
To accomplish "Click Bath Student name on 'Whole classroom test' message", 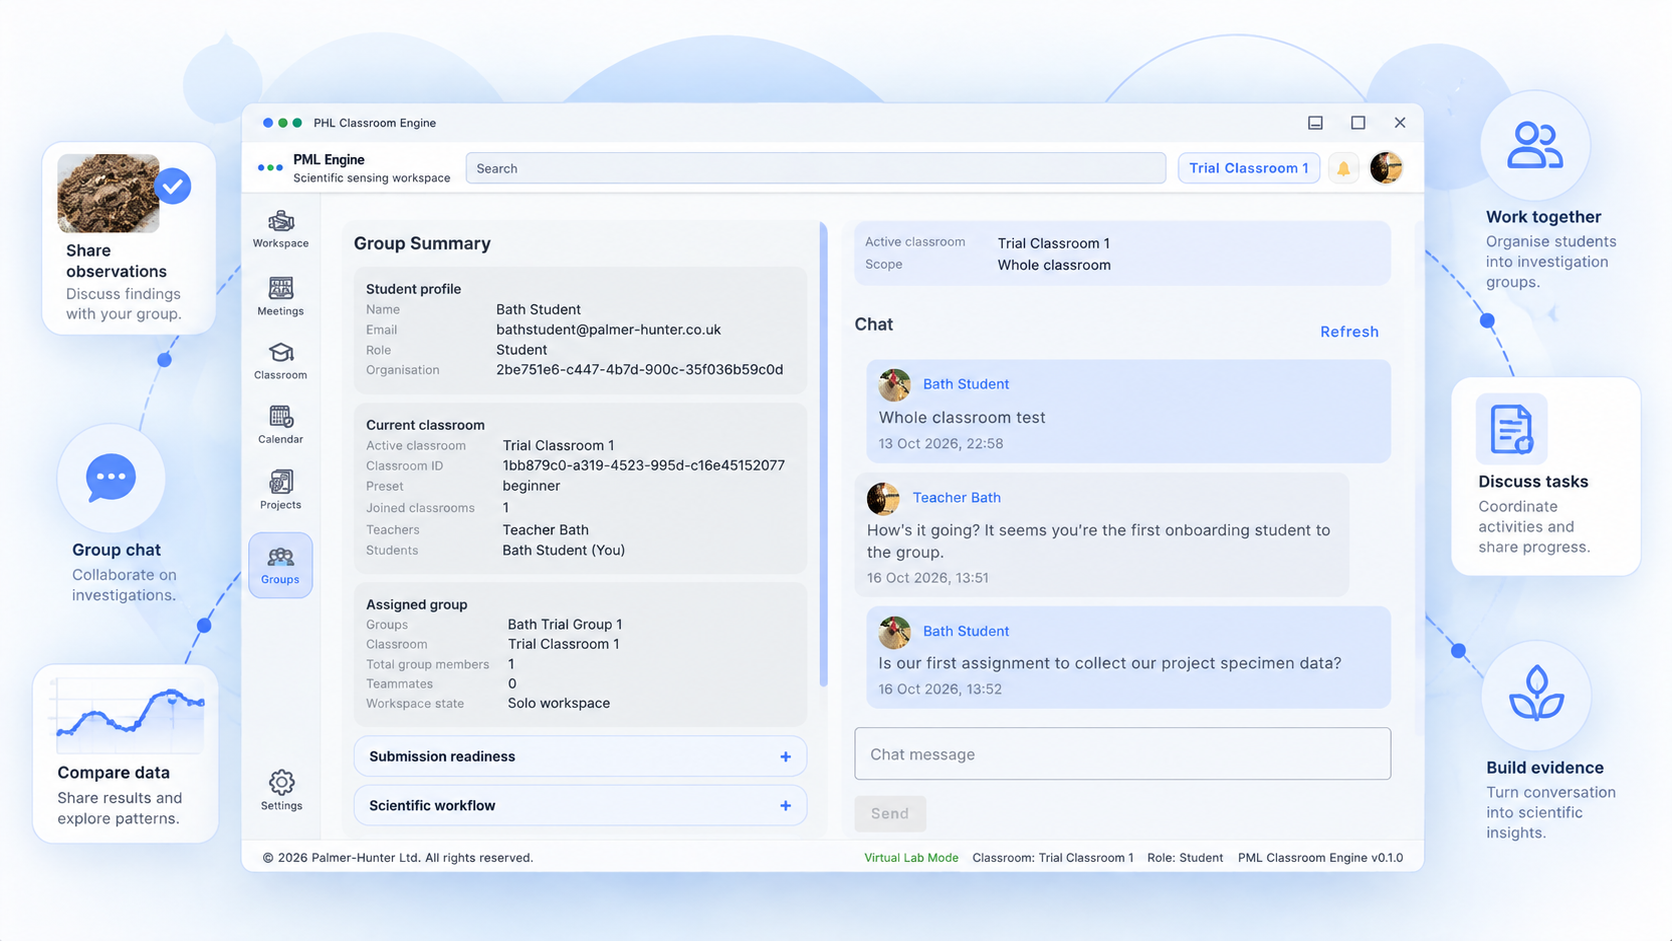I will pyautogui.click(x=966, y=384).
